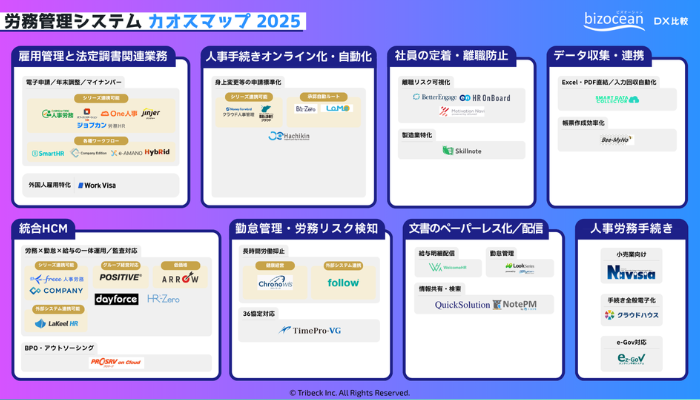The width and height of the screenshot is (700, 400).
Task: Click the 外国人雇用特化 label
Action: point(50,185)
